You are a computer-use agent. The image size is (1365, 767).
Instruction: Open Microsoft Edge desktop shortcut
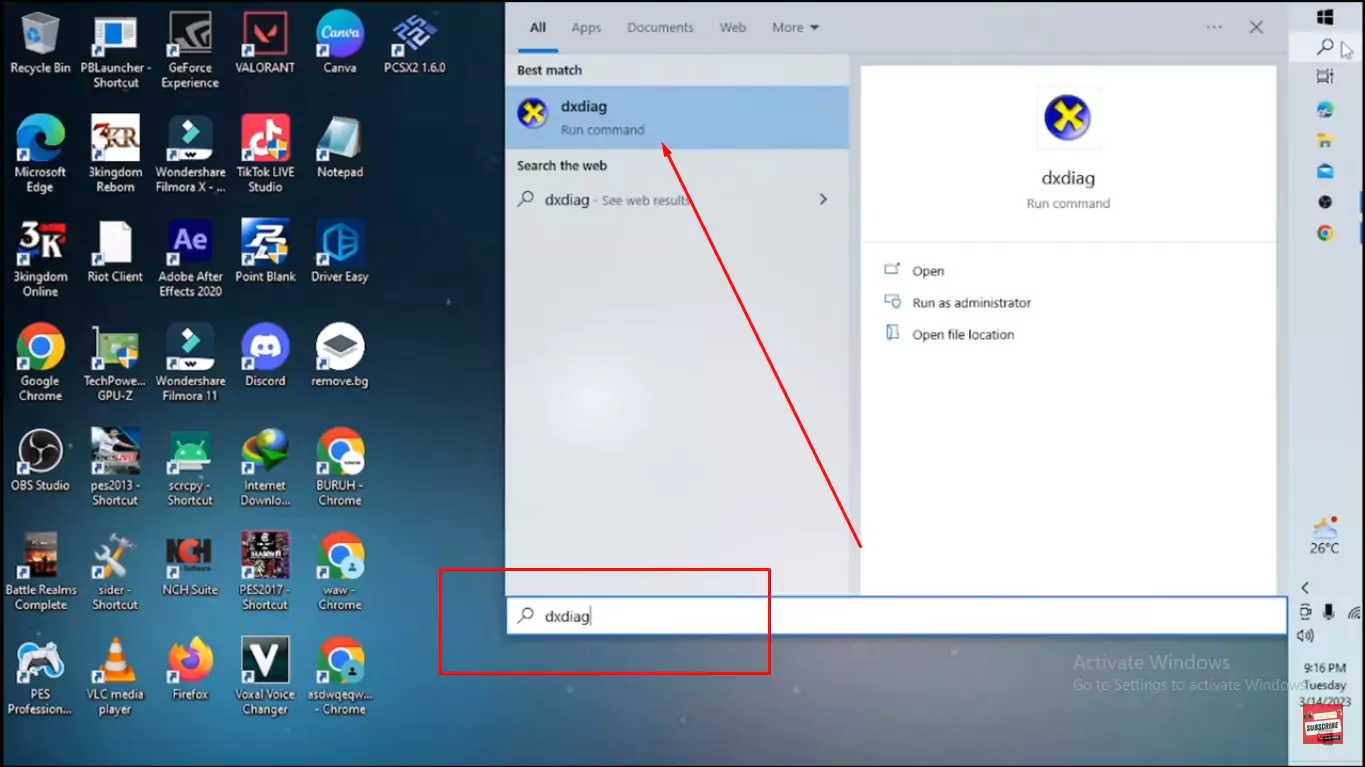(40, 154)
